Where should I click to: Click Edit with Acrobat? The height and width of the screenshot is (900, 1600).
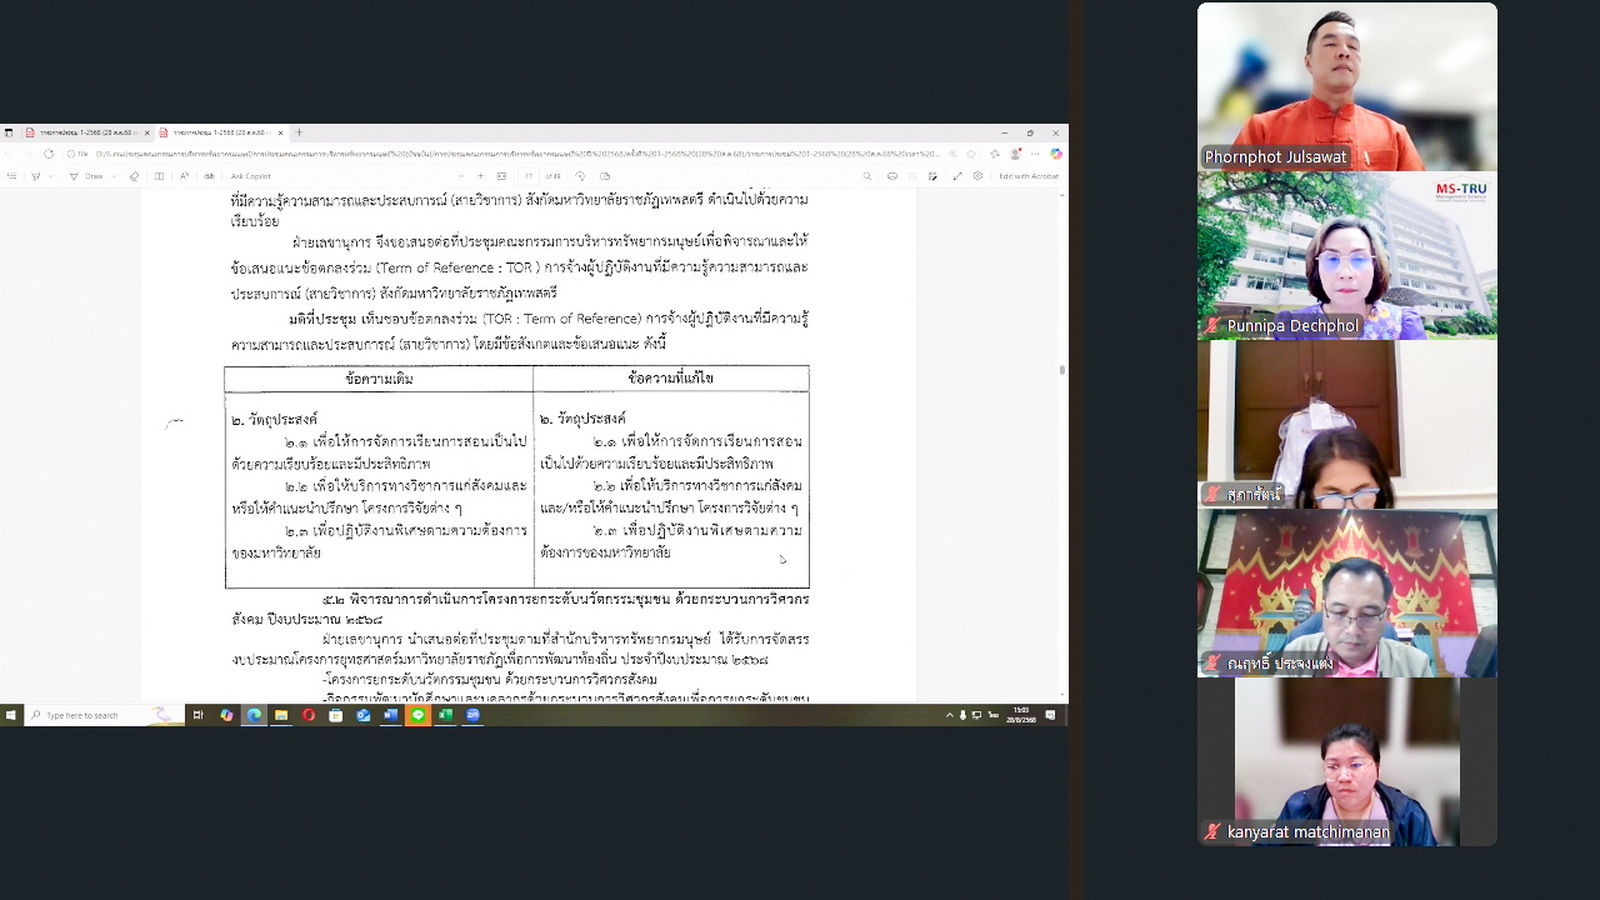pyautogui.click(x=1029, y=176)
